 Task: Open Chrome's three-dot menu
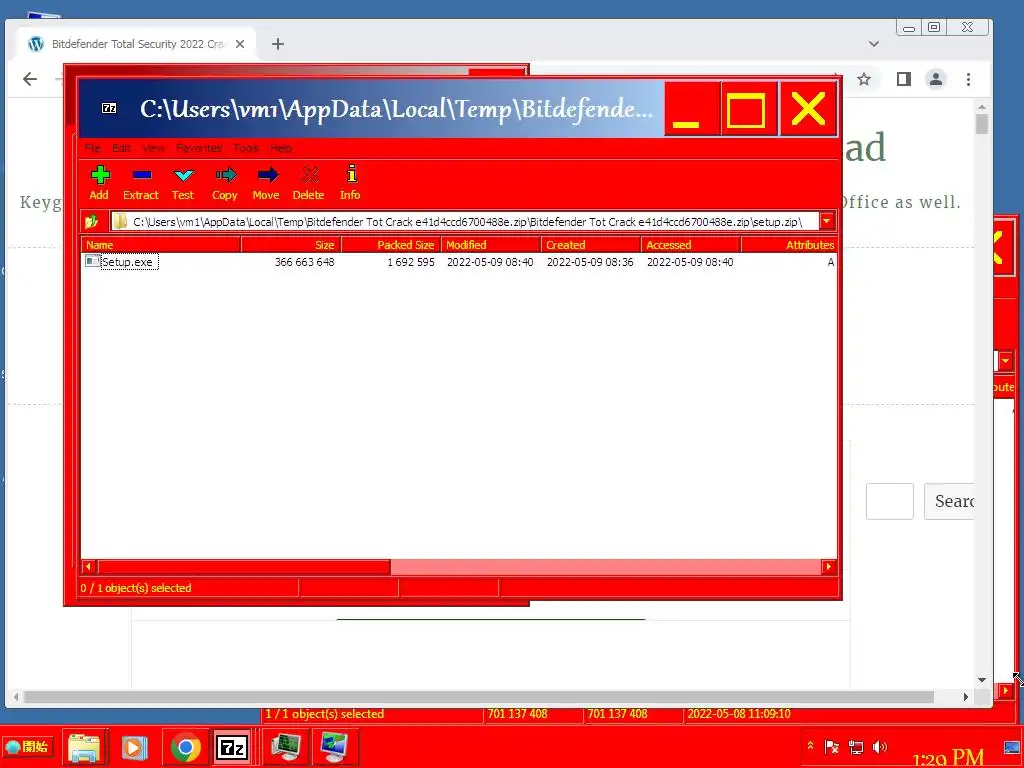968,79
